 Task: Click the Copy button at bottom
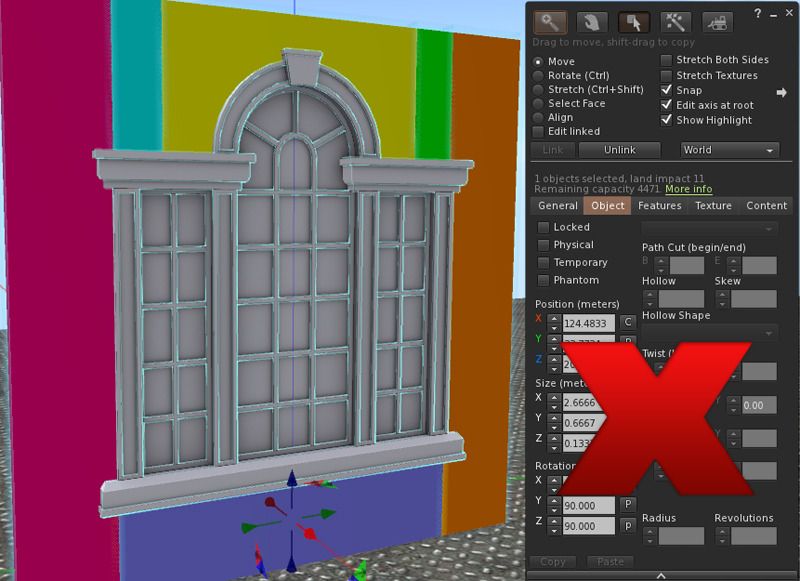coord(553,562)
